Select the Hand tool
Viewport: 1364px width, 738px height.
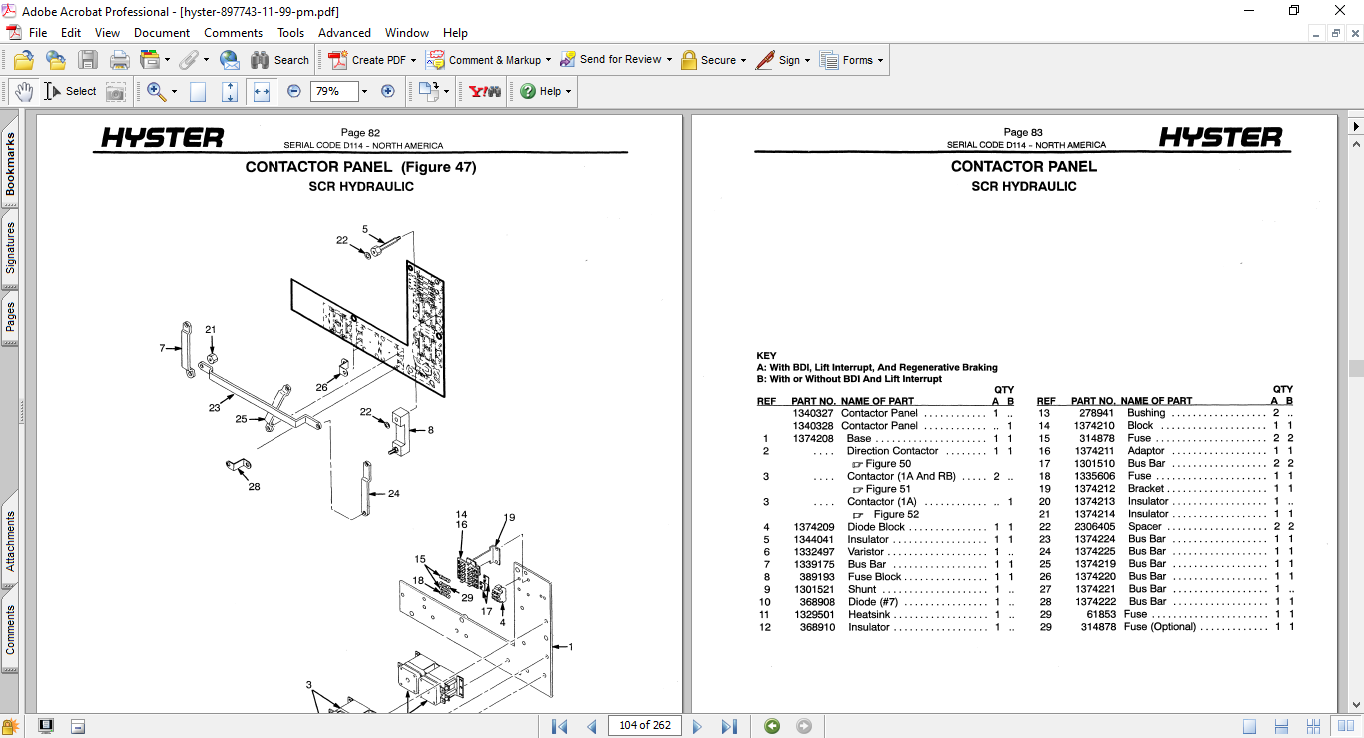click(24, 91)
